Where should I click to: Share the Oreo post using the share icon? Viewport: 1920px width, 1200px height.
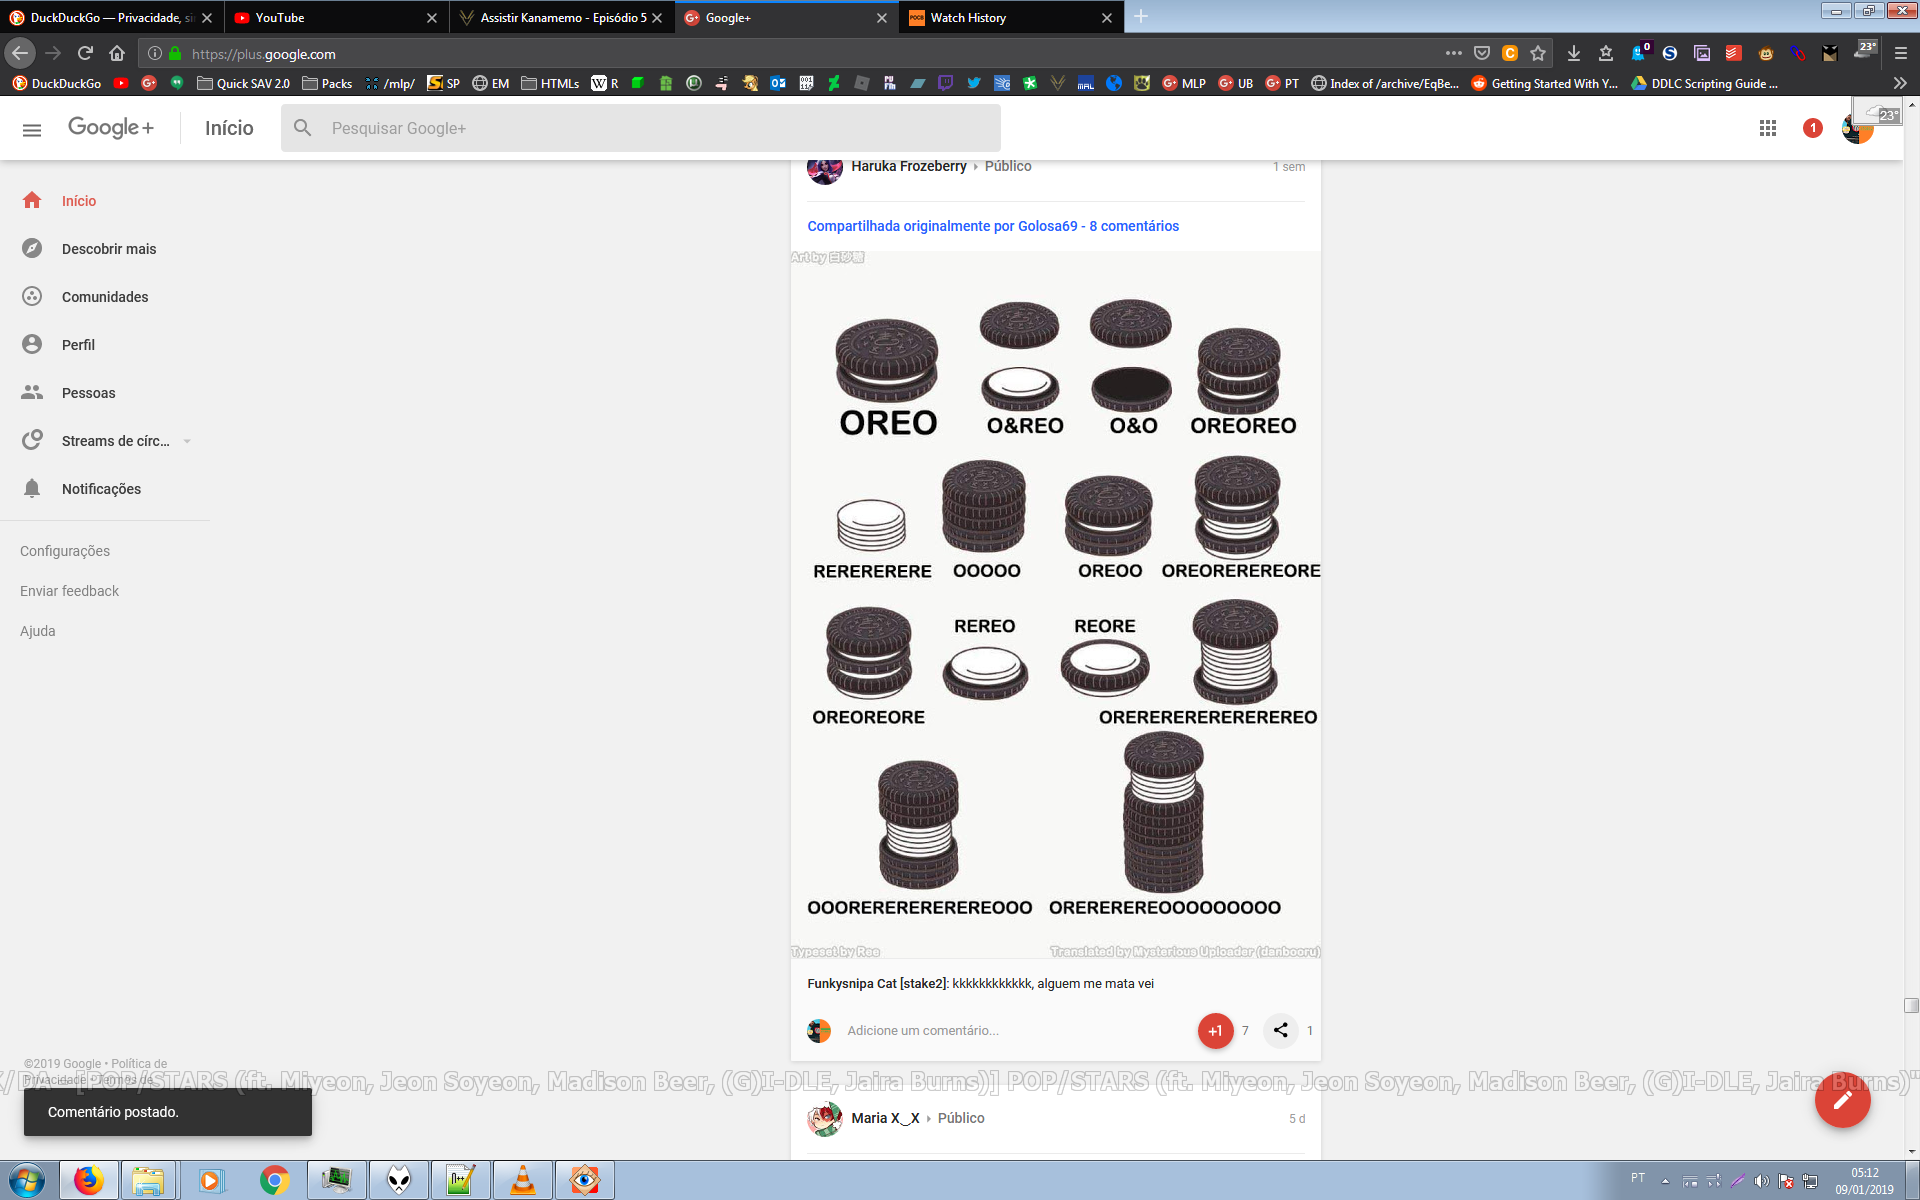point(1280,1030)
